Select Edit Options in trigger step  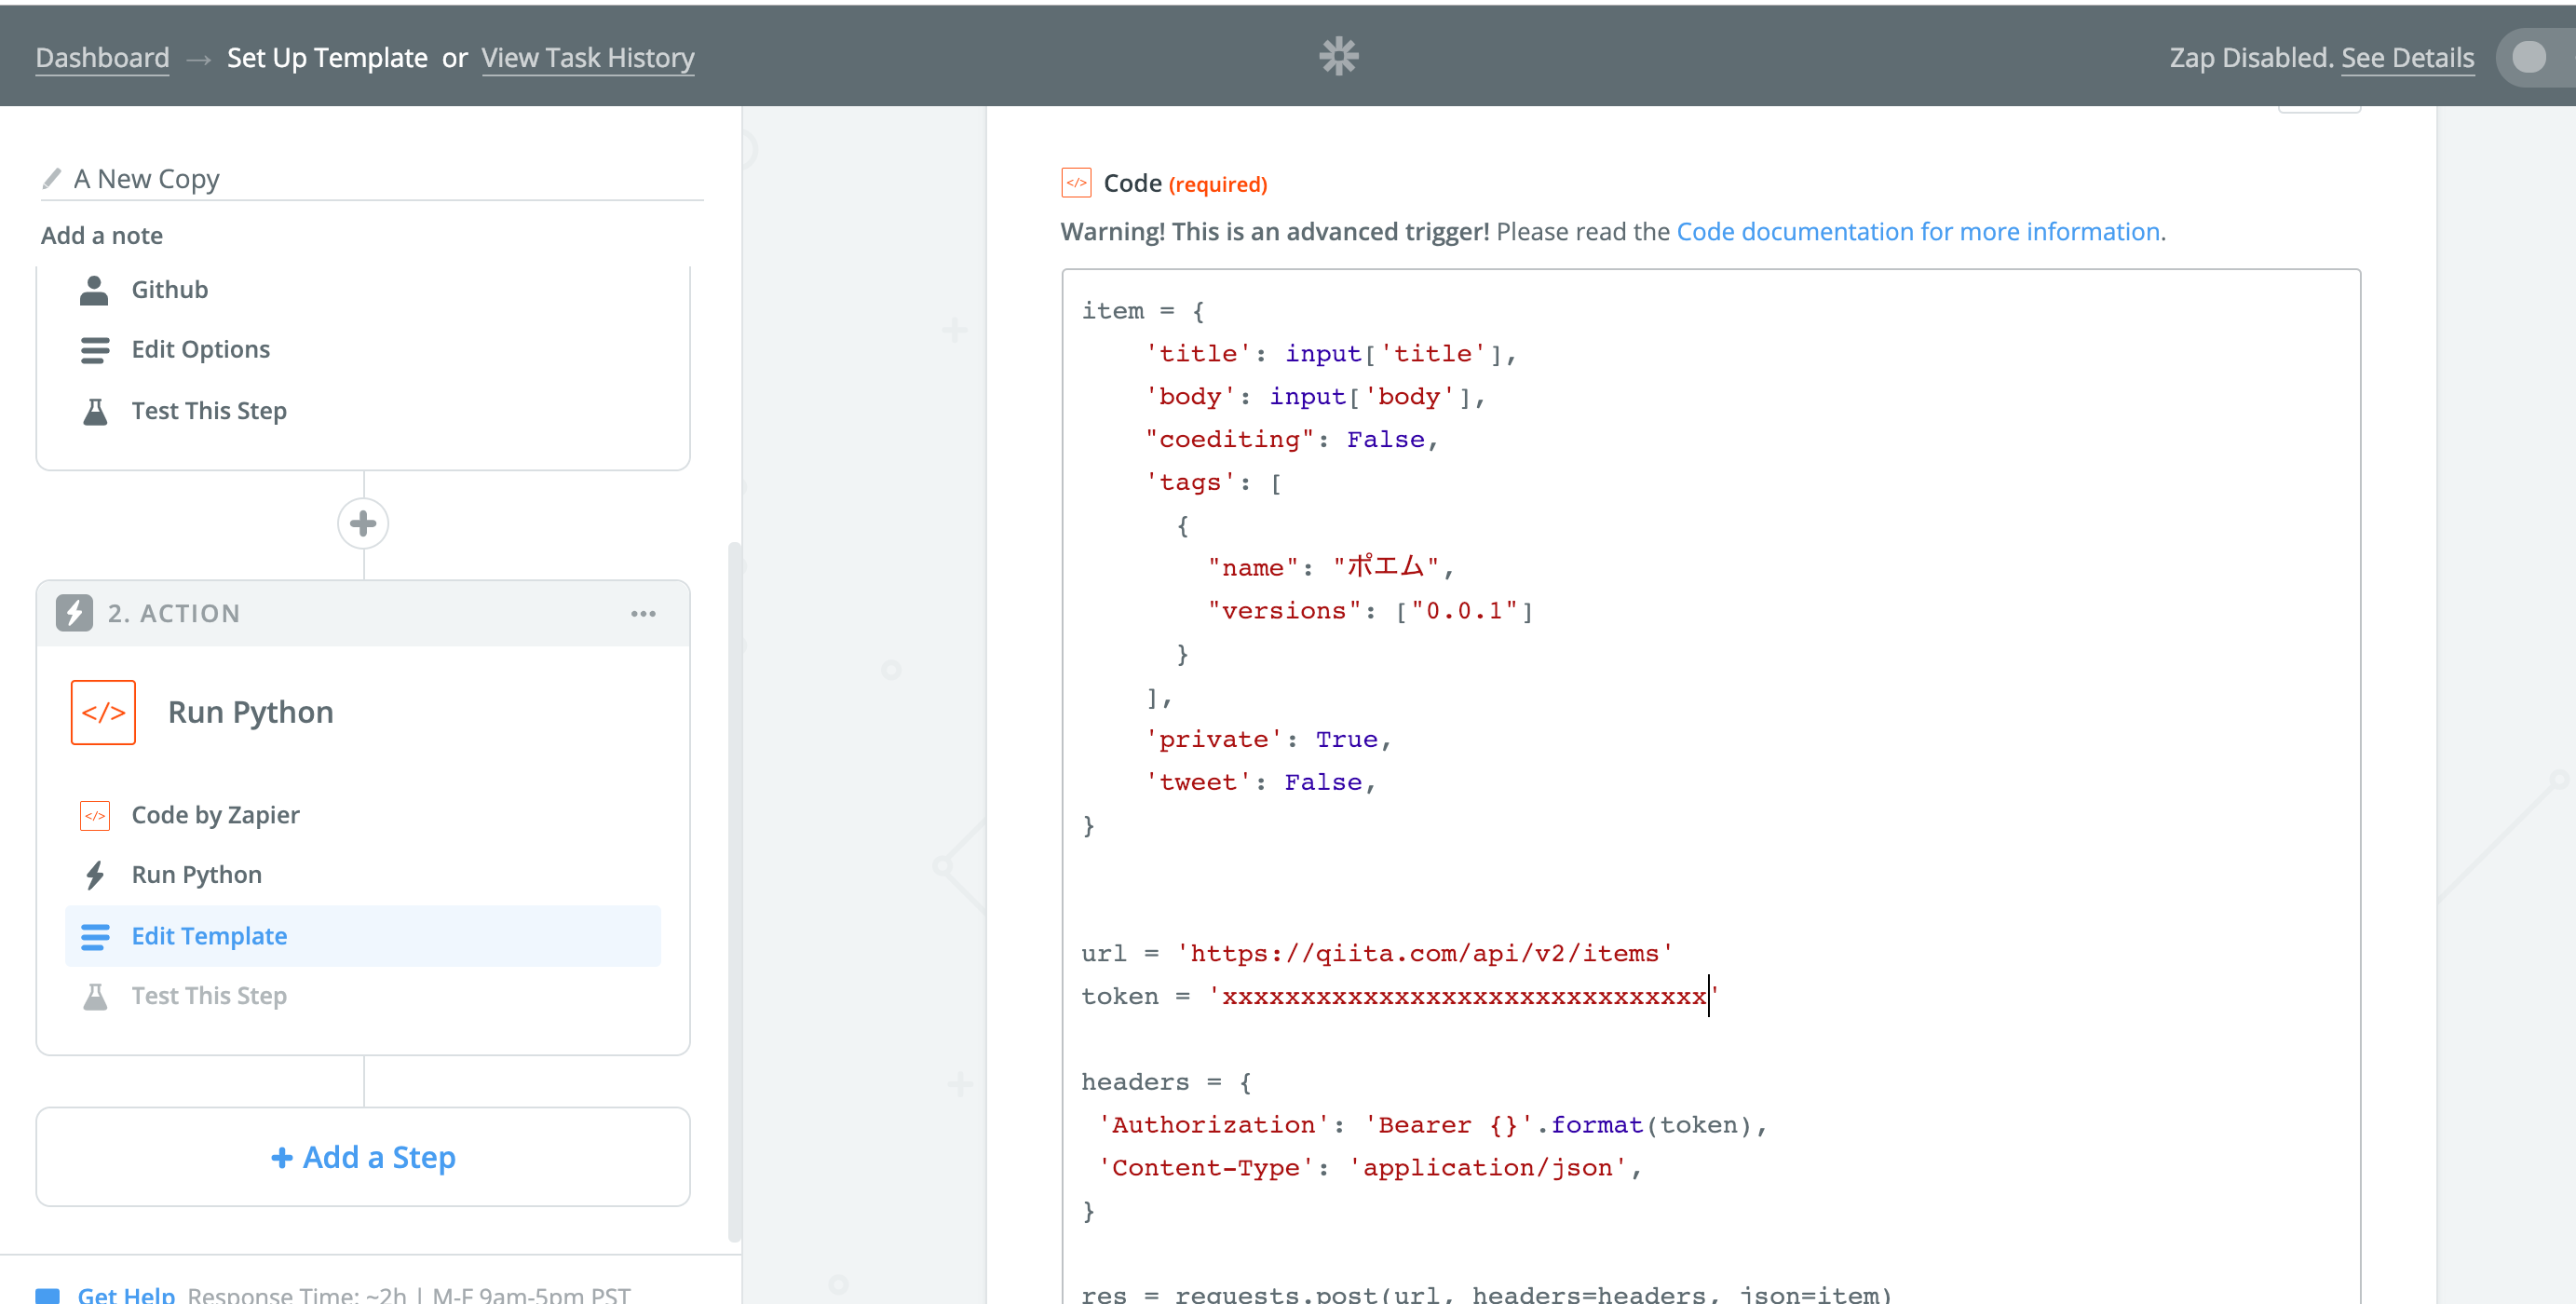click(201, 349)
